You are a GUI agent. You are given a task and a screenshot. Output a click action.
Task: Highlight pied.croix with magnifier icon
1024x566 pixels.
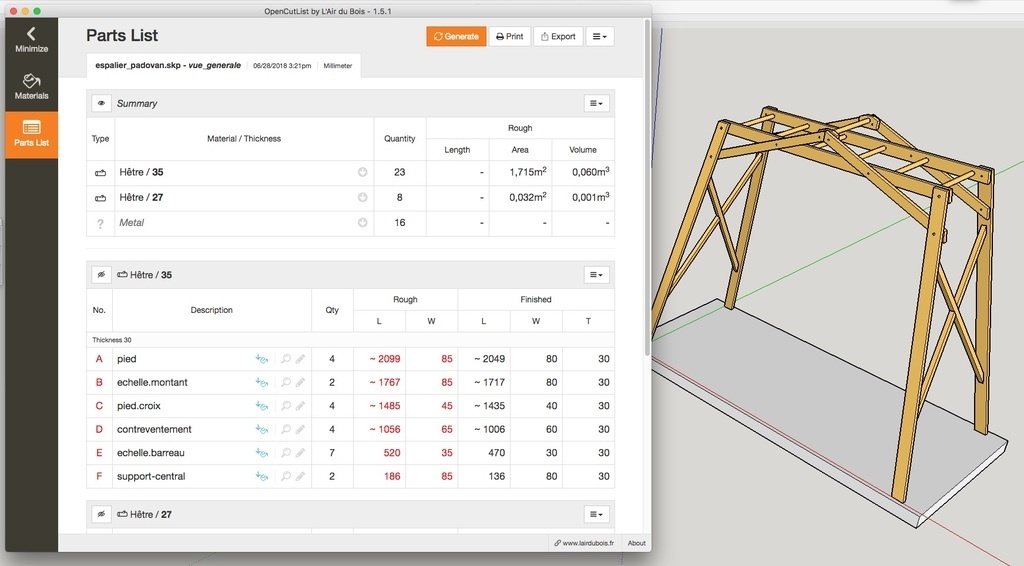[285, 406]
